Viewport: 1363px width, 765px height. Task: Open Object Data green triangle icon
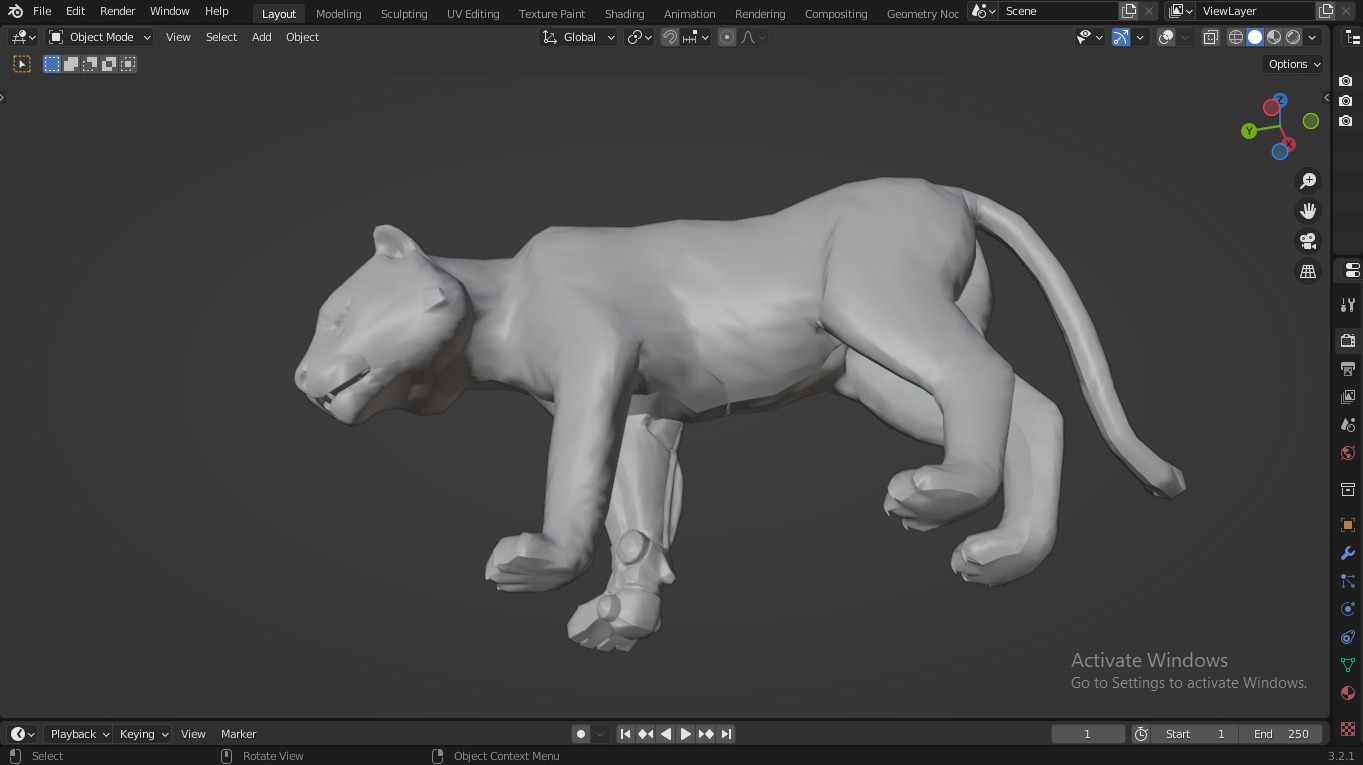pyautogui.click(x=1348, y=665)
